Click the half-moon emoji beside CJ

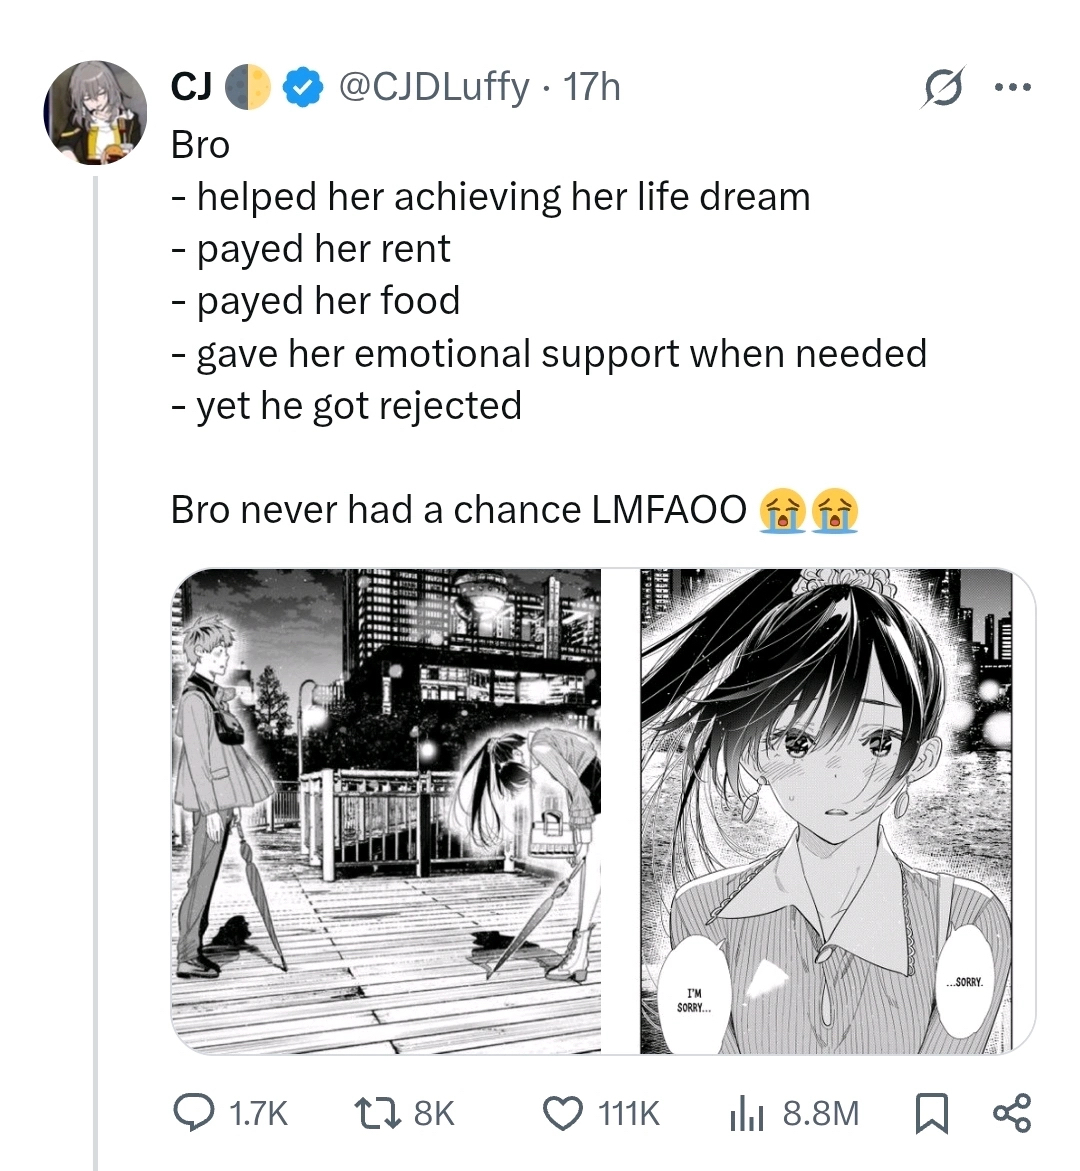click(x=248, y=87)
